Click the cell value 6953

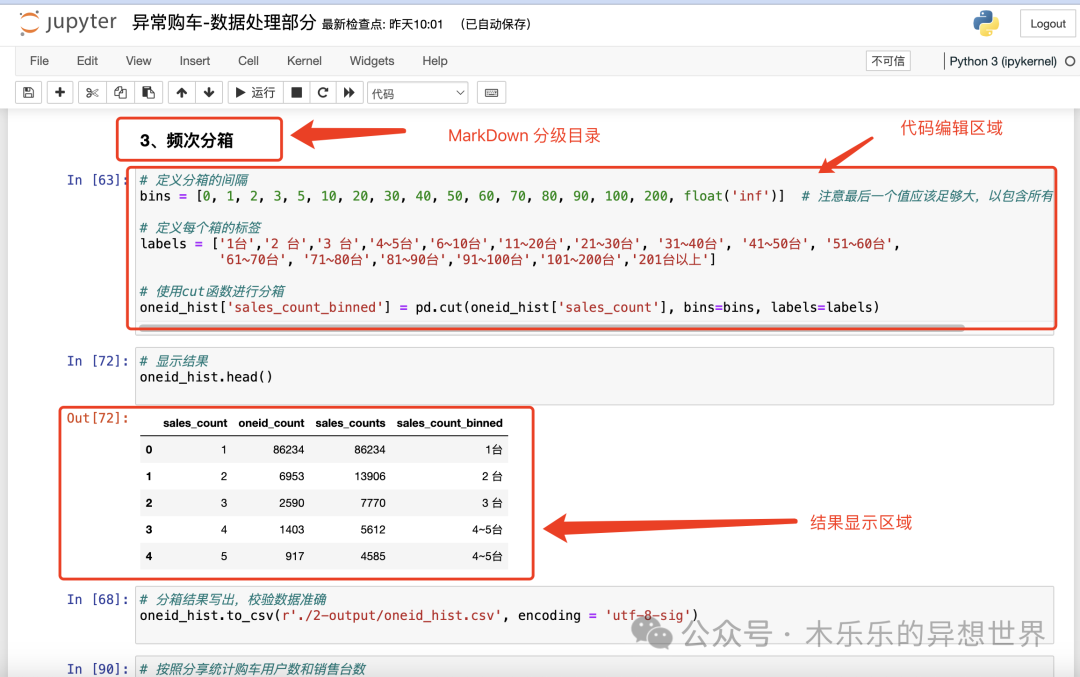291,477
